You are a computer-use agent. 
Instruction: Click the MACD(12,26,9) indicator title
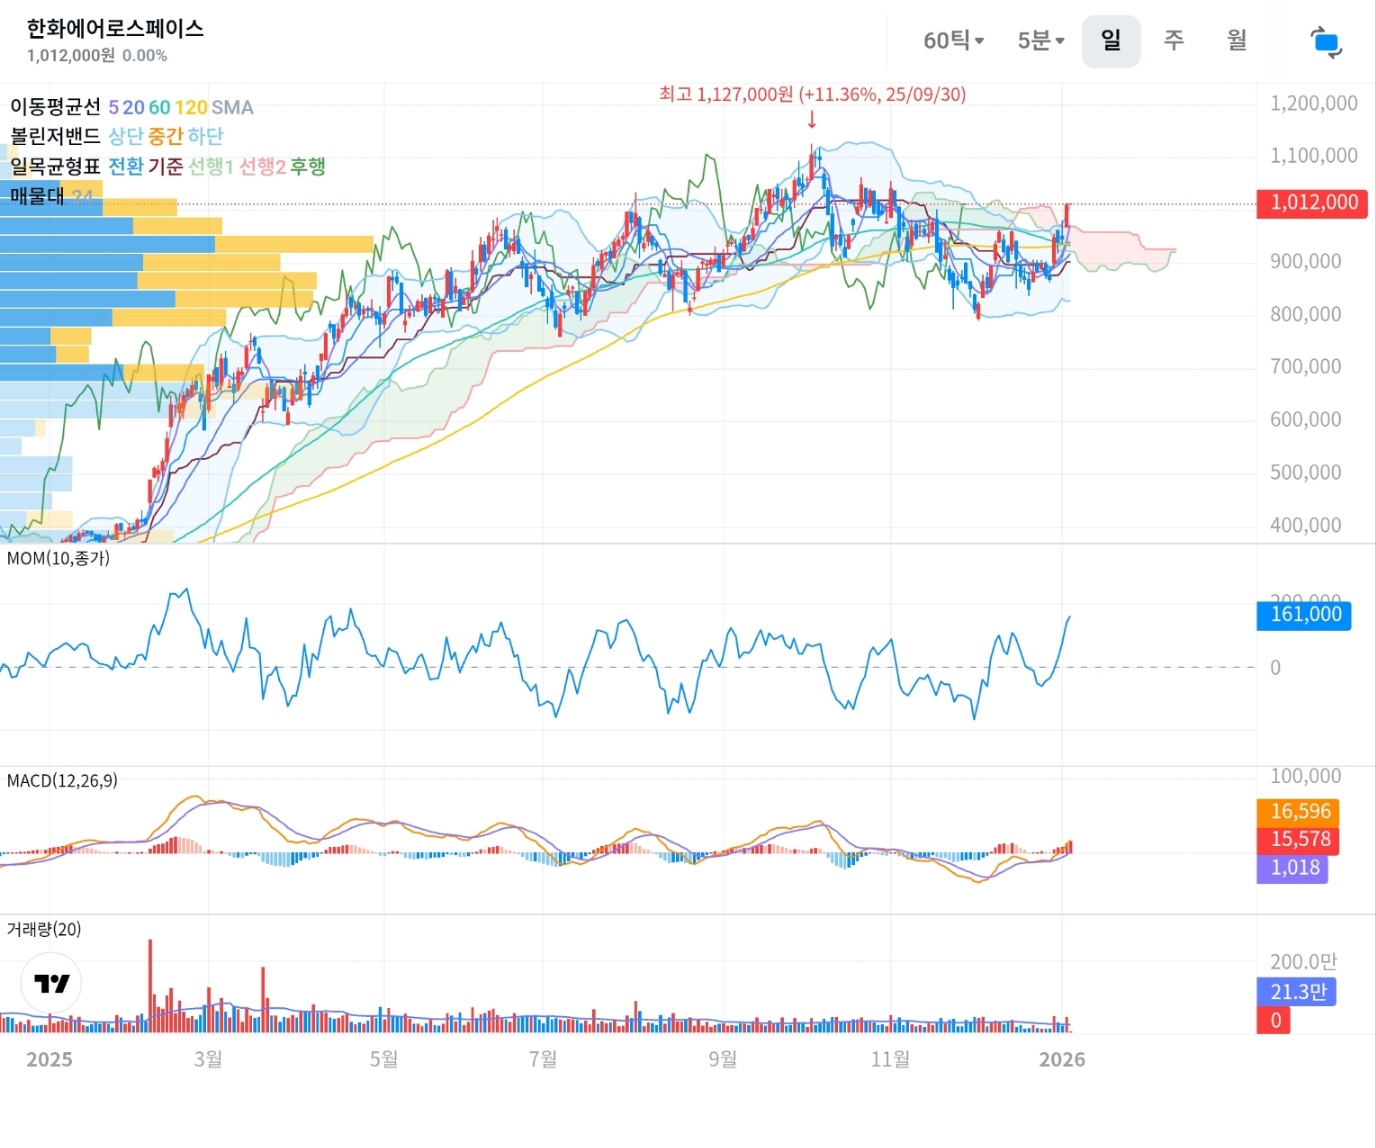(x=62, y=780)
